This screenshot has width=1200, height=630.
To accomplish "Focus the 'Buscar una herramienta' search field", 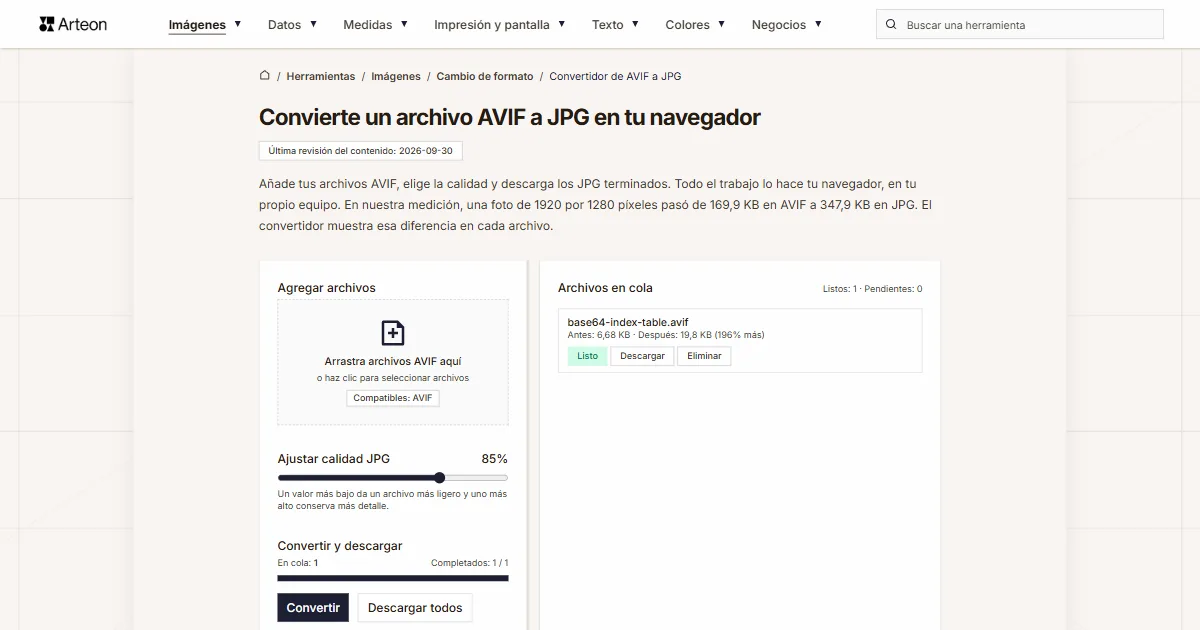I will (x=1020, y=24).
